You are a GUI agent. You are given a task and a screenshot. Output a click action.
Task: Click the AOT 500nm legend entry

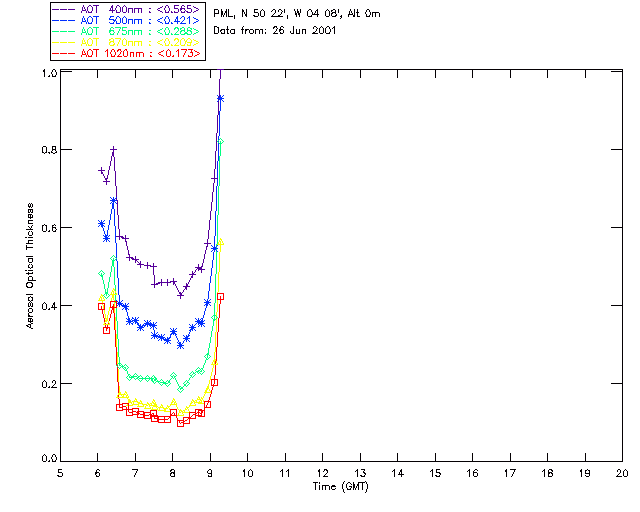127,20
